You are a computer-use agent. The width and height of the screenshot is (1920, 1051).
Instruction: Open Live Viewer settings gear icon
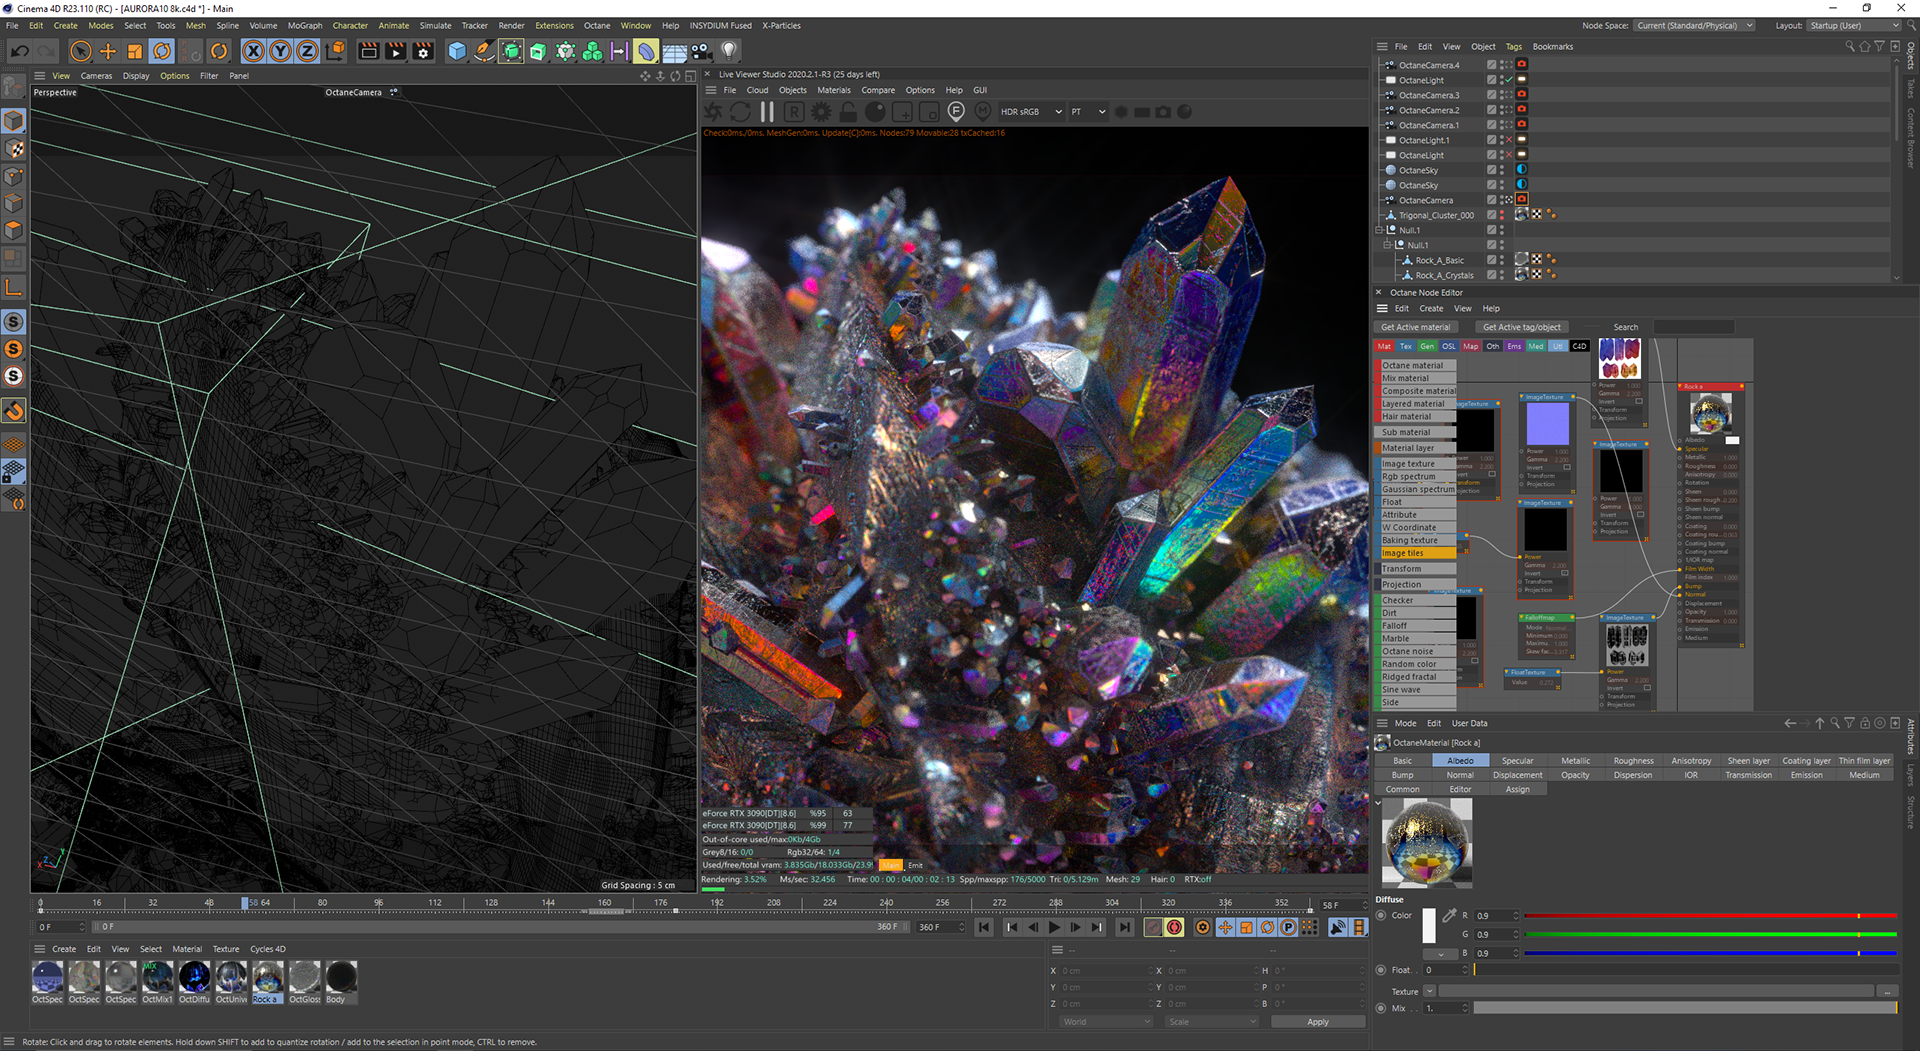821,112
